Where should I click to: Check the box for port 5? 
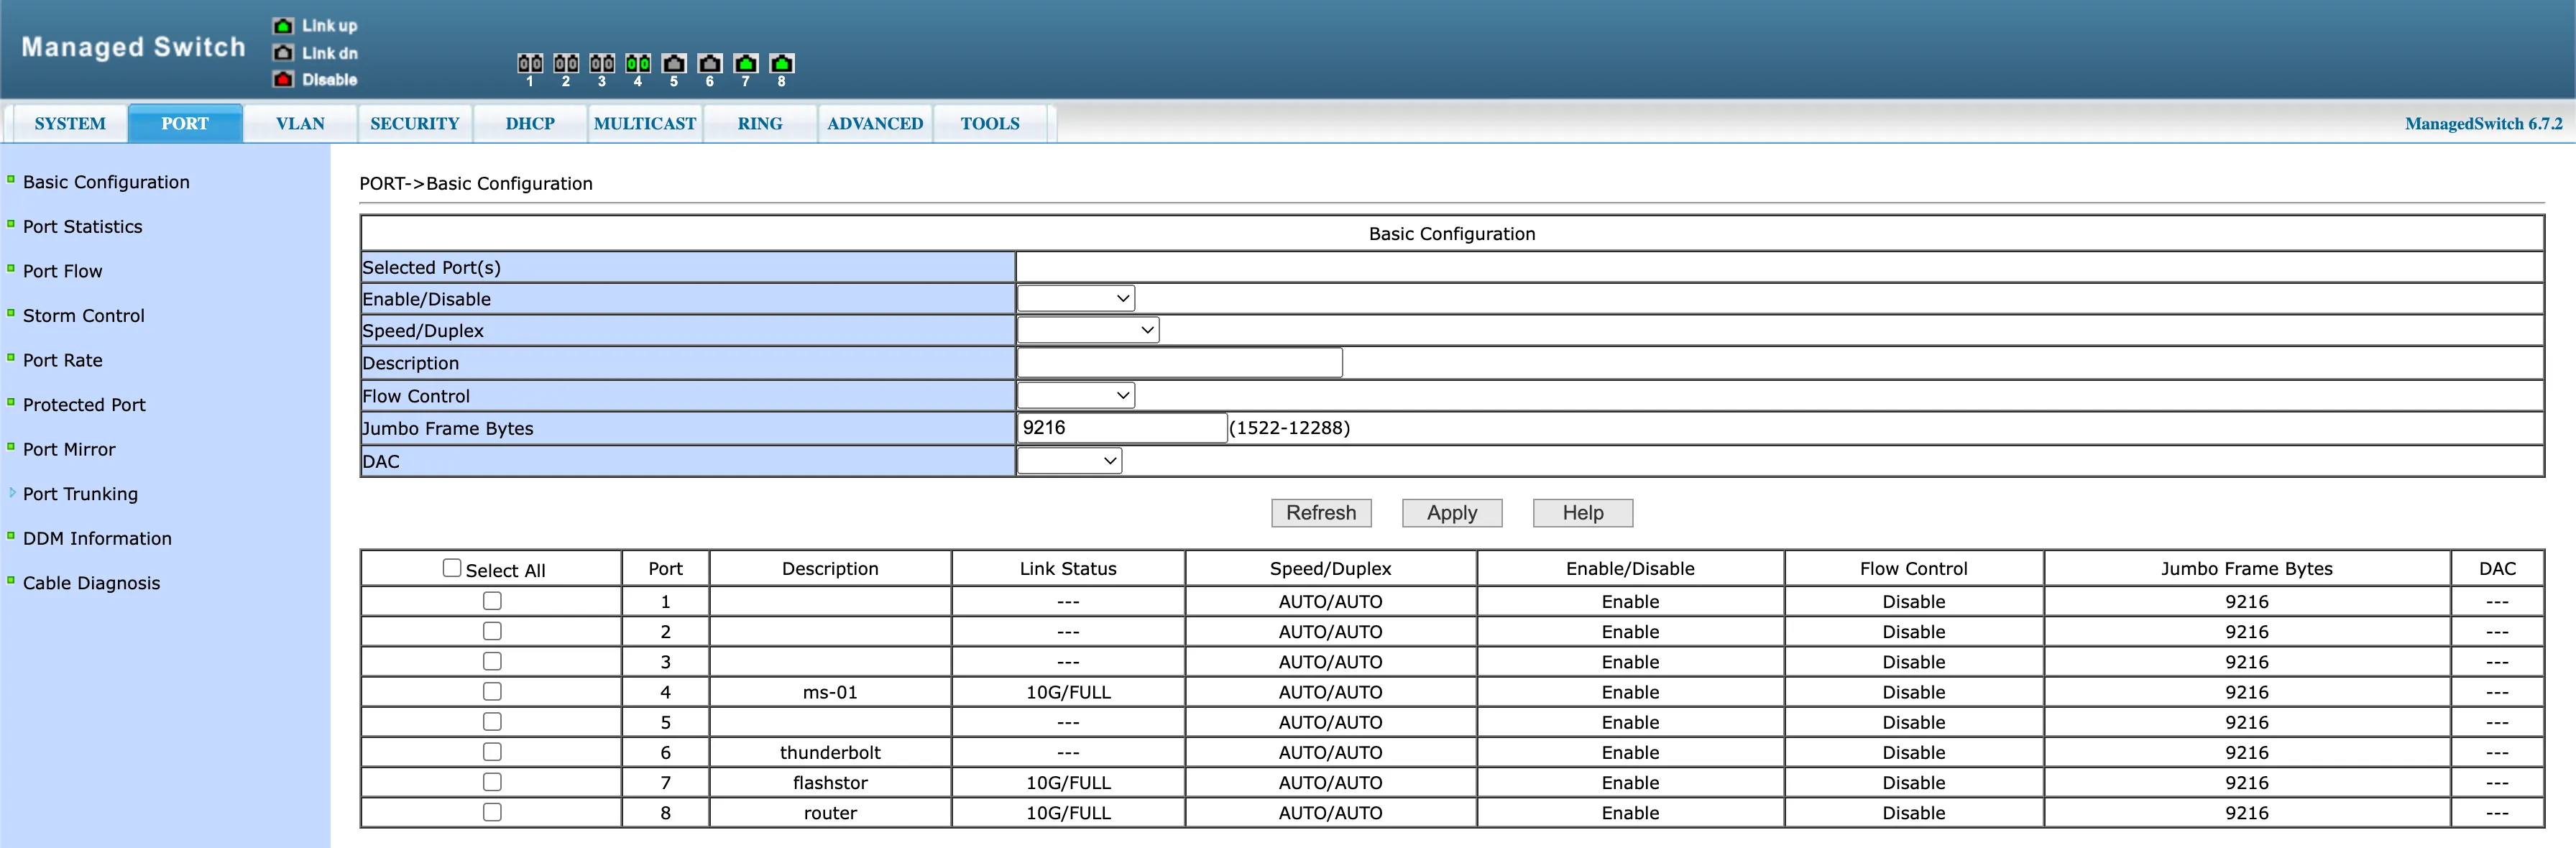(492, 721)
